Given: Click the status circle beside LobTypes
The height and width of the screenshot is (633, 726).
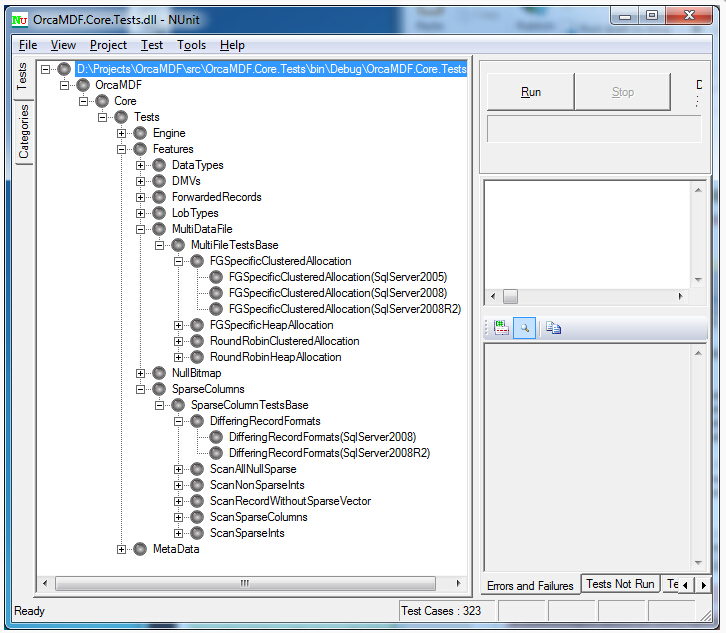Looking at the screenshot, I should (159, 213).
